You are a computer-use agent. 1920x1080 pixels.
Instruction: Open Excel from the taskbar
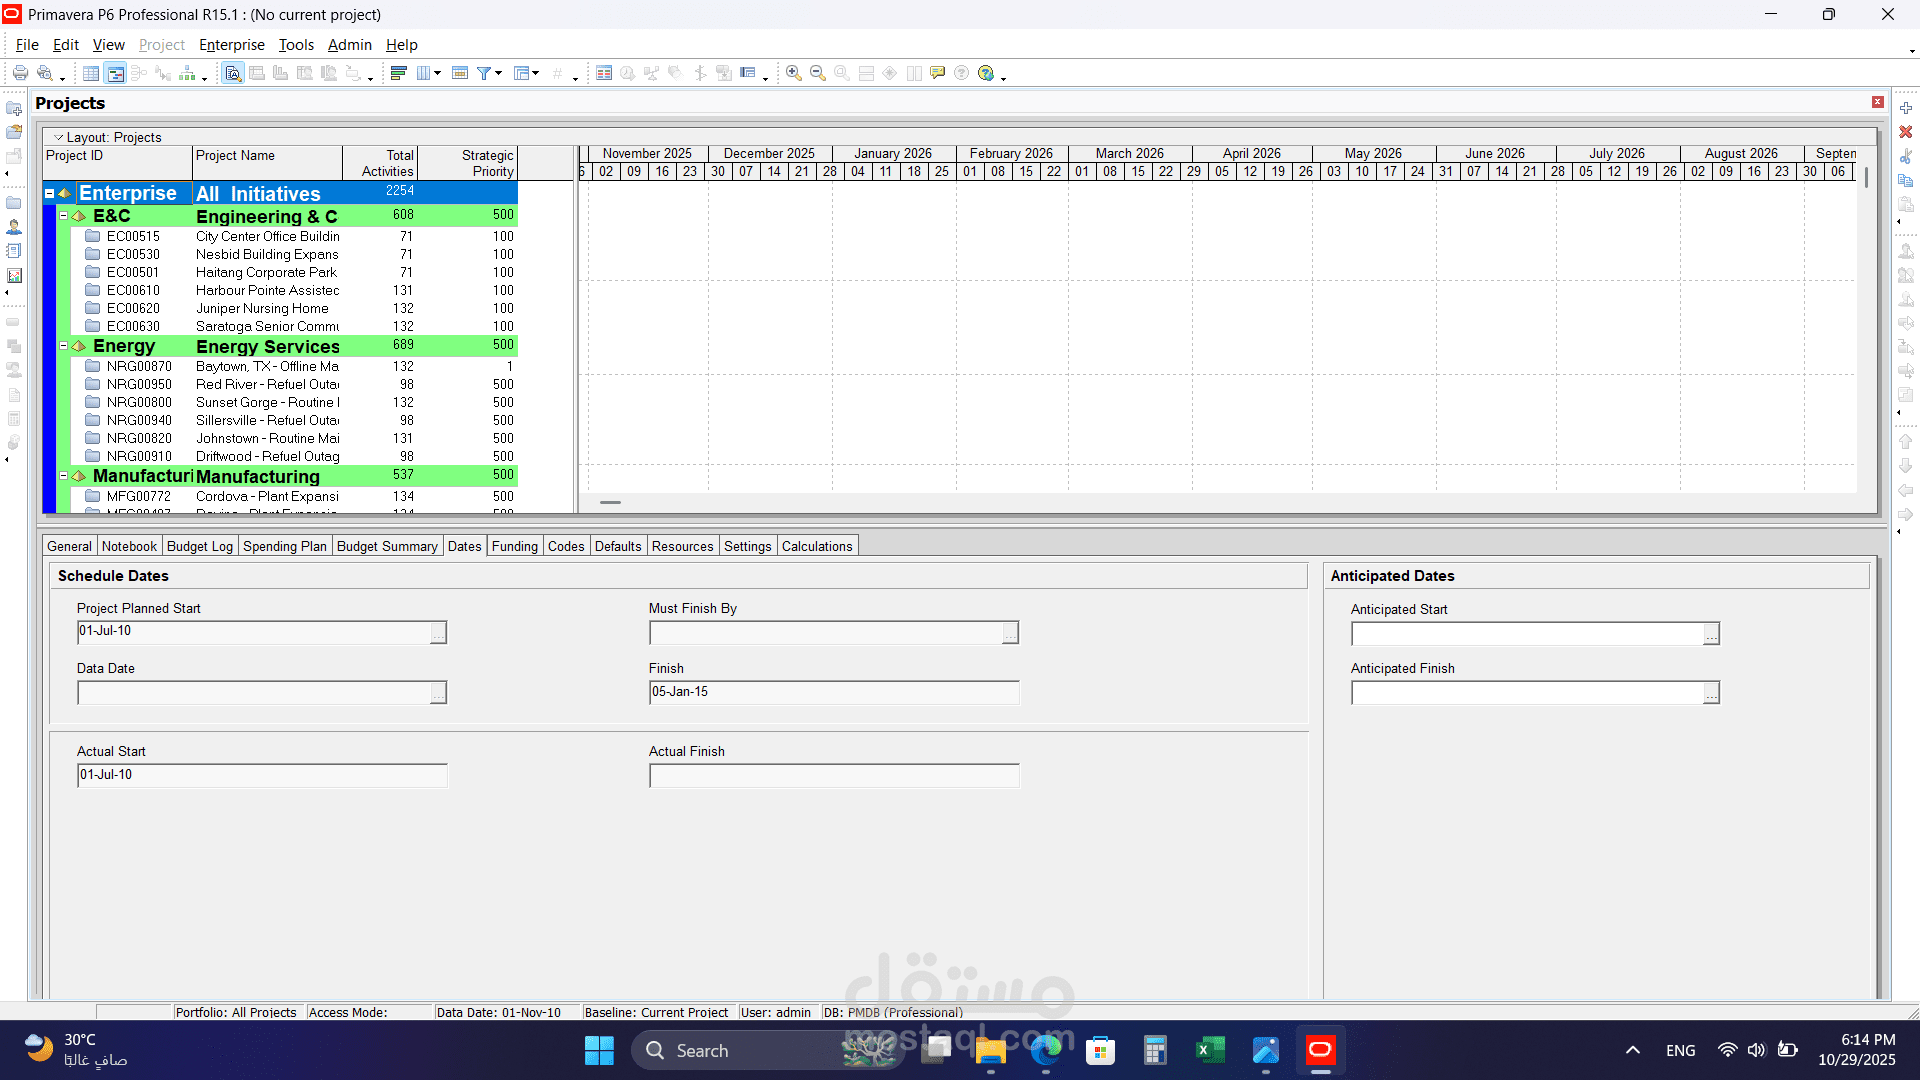click(x=1210, y=1051)
